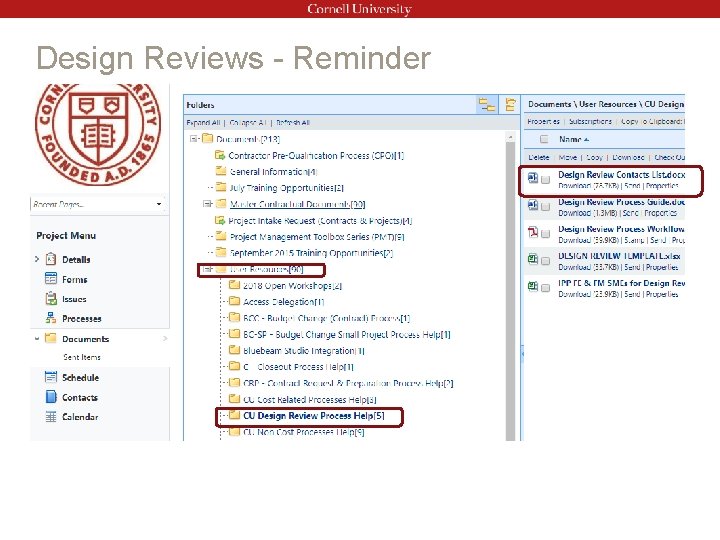The width and height of the screenshot is (720, 540).
Task: Click Word icon of Design Review Contacts List
Action: pyautogui.click(x=533, y=178)
